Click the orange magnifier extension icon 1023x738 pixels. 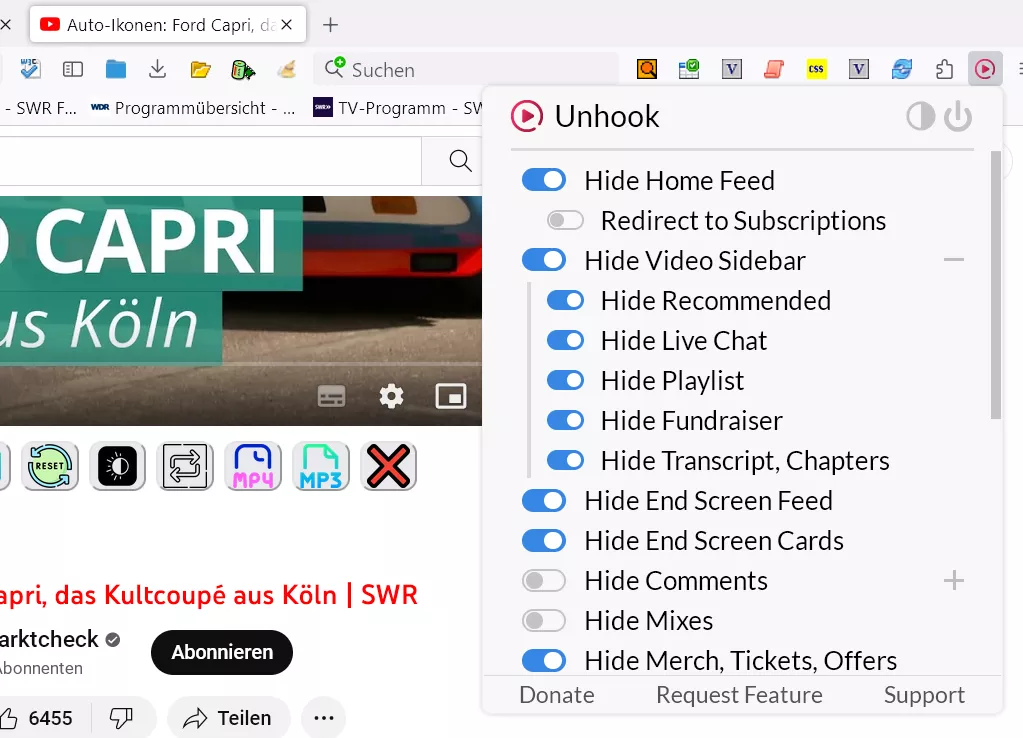(x=647, y=69)
